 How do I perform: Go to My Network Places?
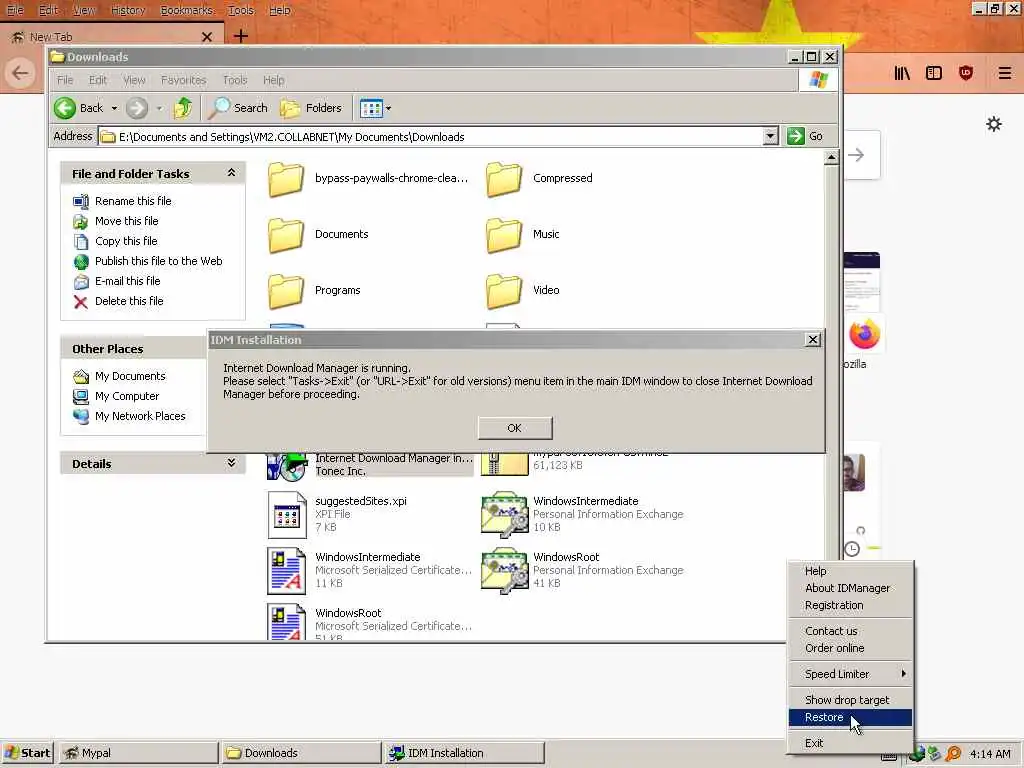(x=140, y=416)
